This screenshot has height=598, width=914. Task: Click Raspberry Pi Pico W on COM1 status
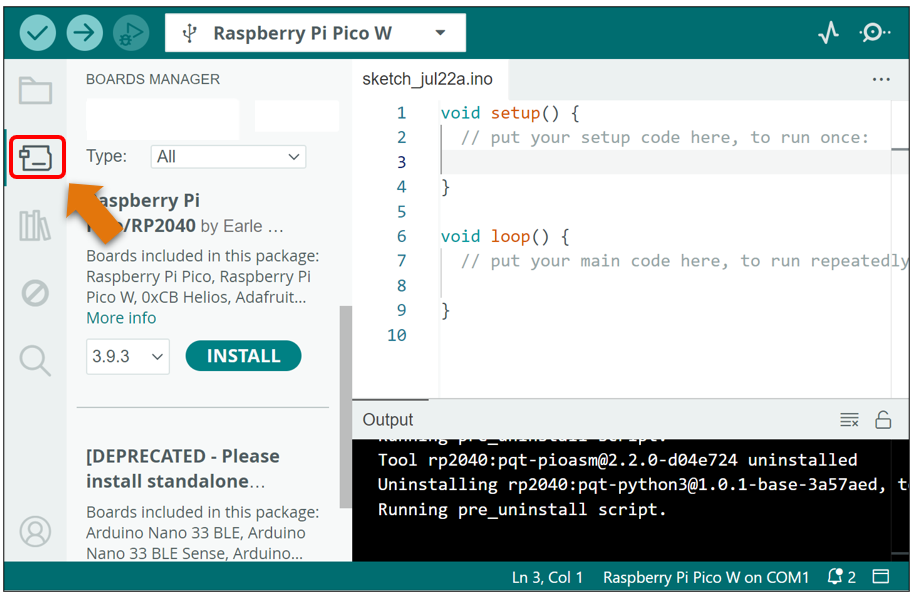click(706, 578)
